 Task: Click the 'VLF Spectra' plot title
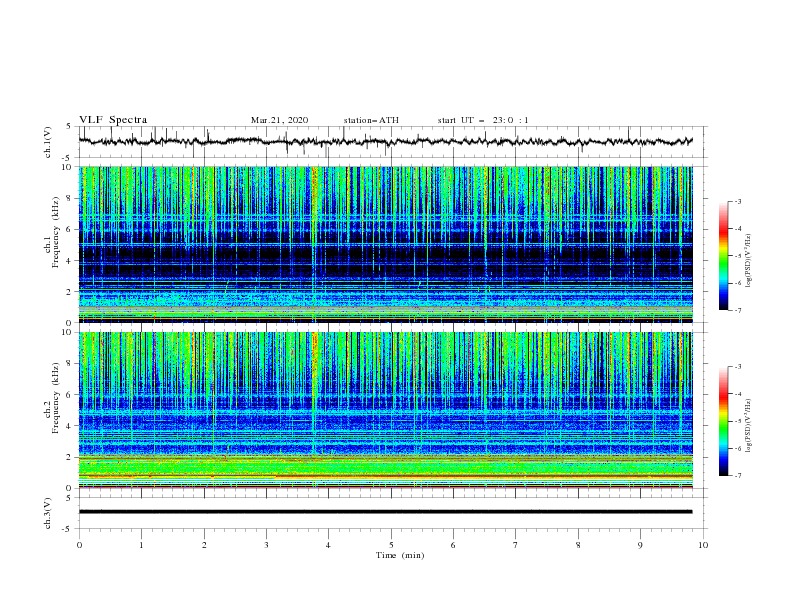click(113, 120)
